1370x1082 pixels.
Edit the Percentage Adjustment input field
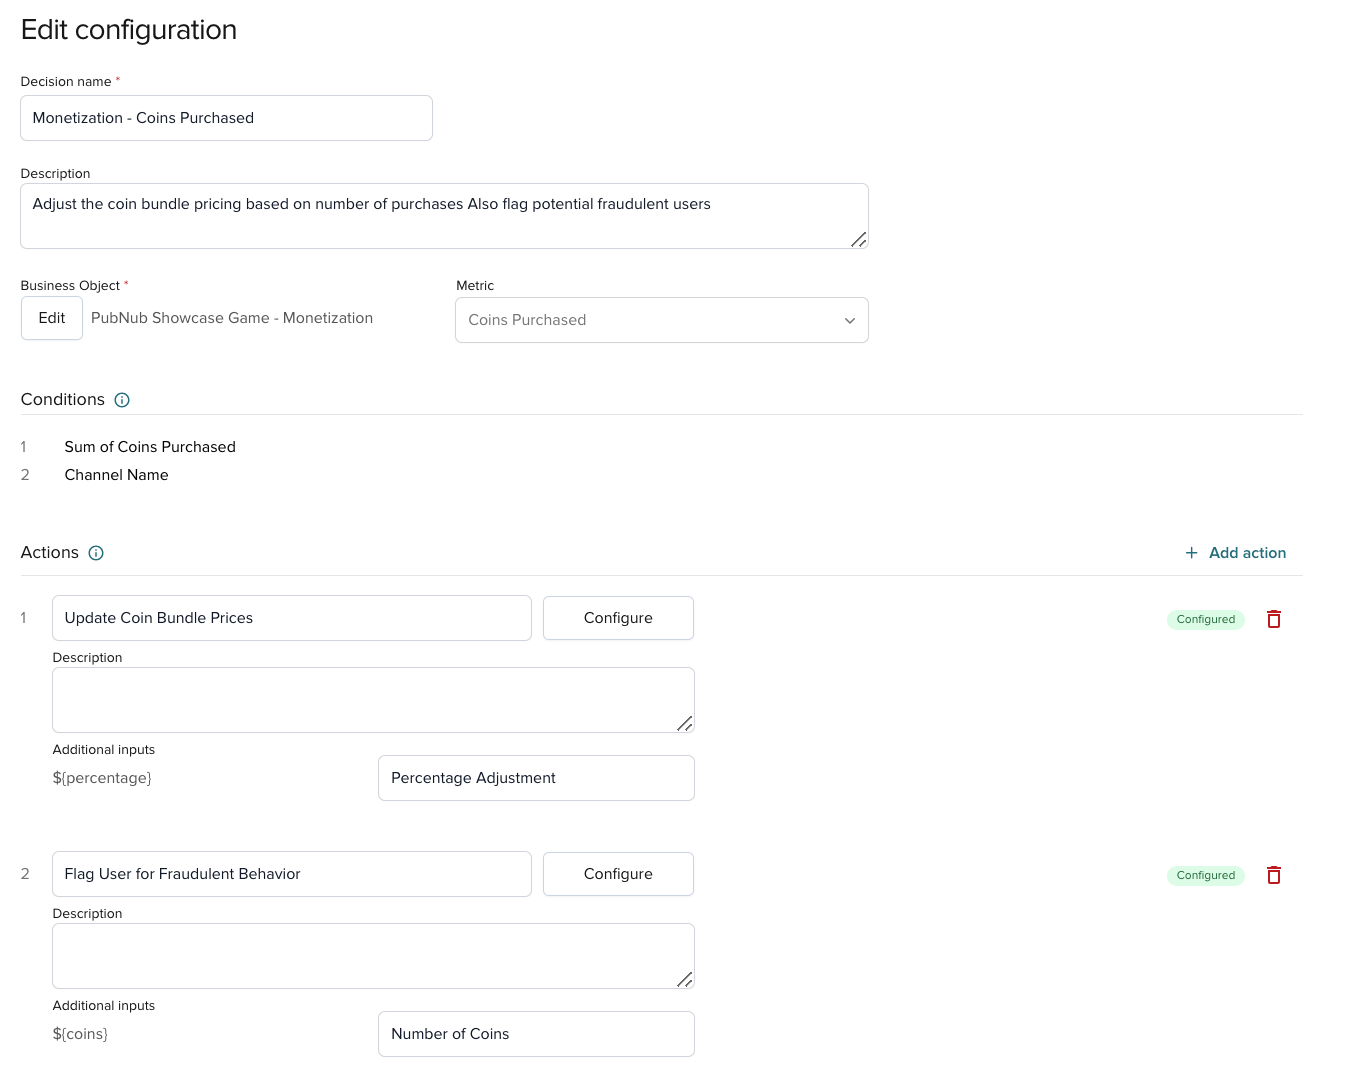coord(536,778)
